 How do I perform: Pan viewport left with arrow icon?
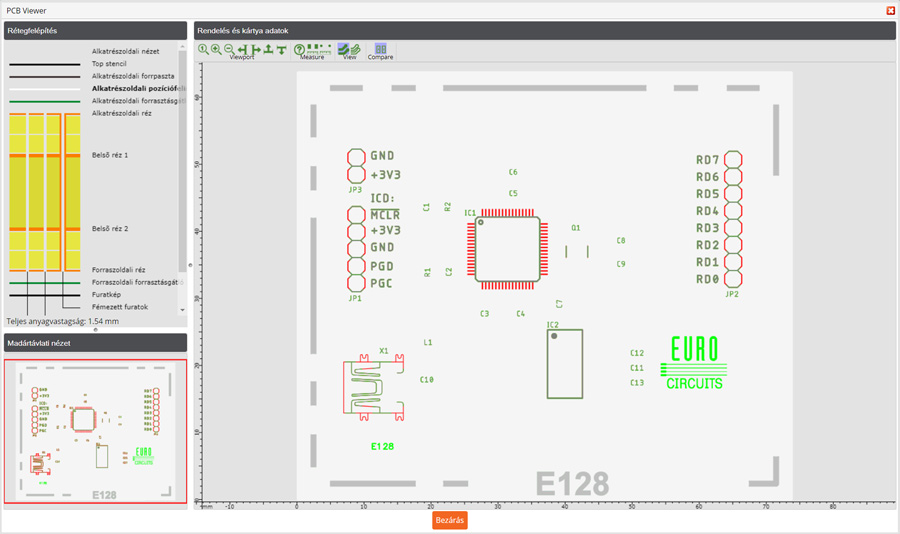click(242, 49)
